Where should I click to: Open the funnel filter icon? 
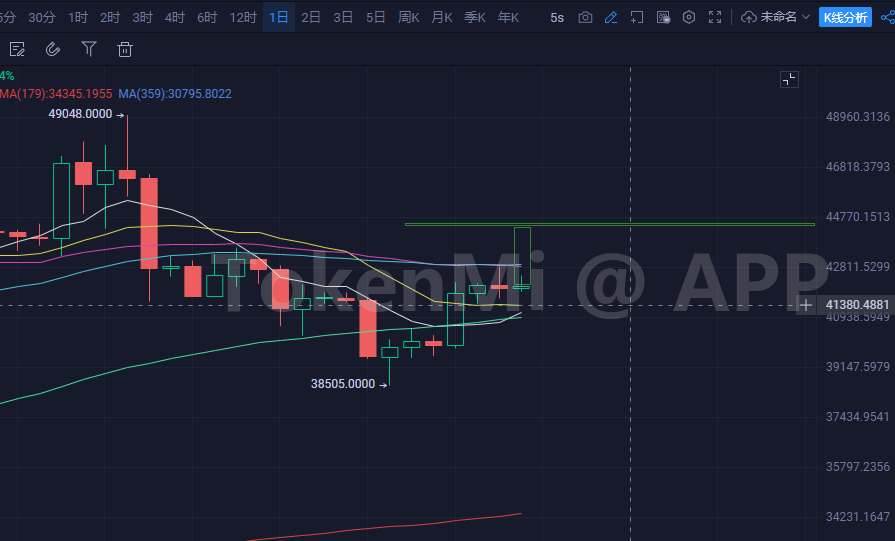pos(89,49)
